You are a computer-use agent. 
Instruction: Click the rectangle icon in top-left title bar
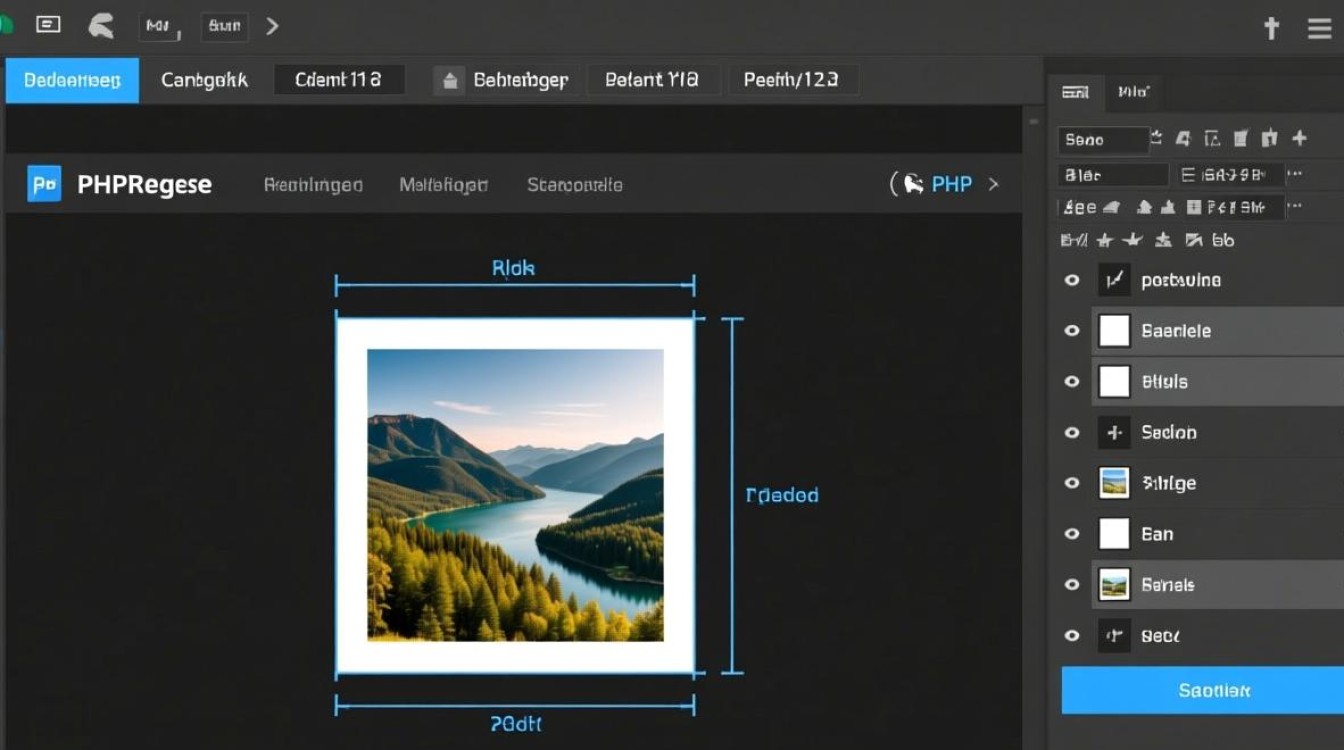point(48,25)
